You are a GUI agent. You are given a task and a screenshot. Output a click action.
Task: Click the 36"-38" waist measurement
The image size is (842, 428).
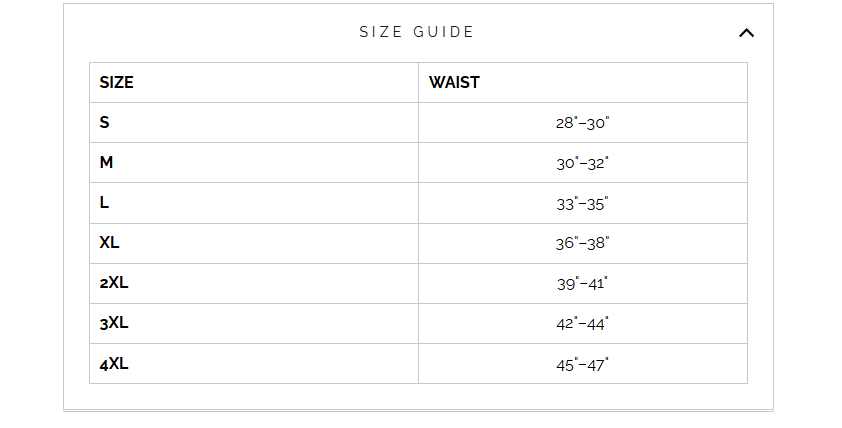coord(582,243)
